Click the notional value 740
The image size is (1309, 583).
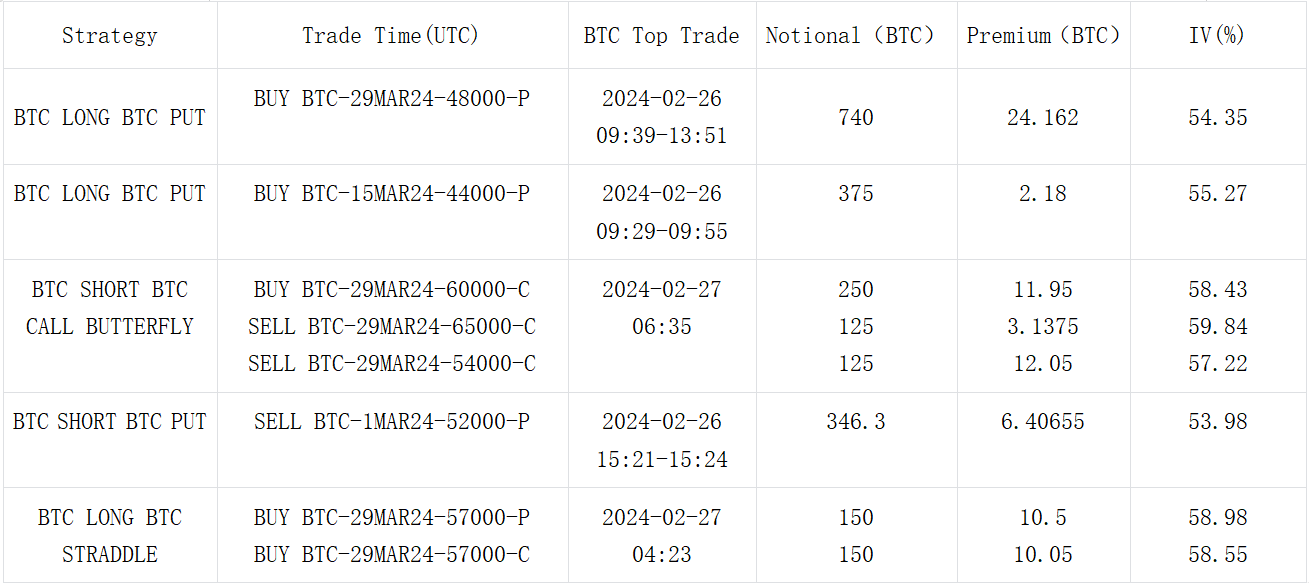(x=856, y=117)
